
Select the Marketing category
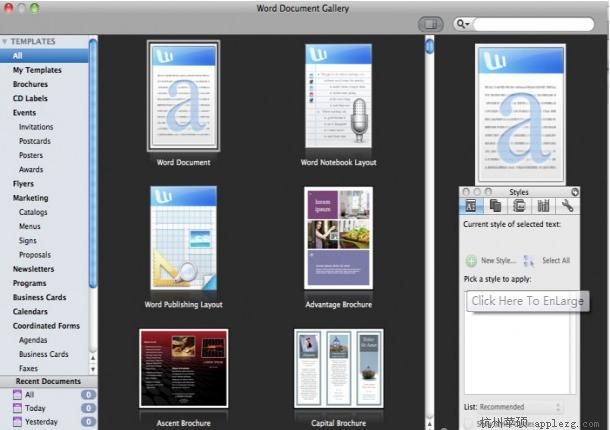(x=30, y=198)
